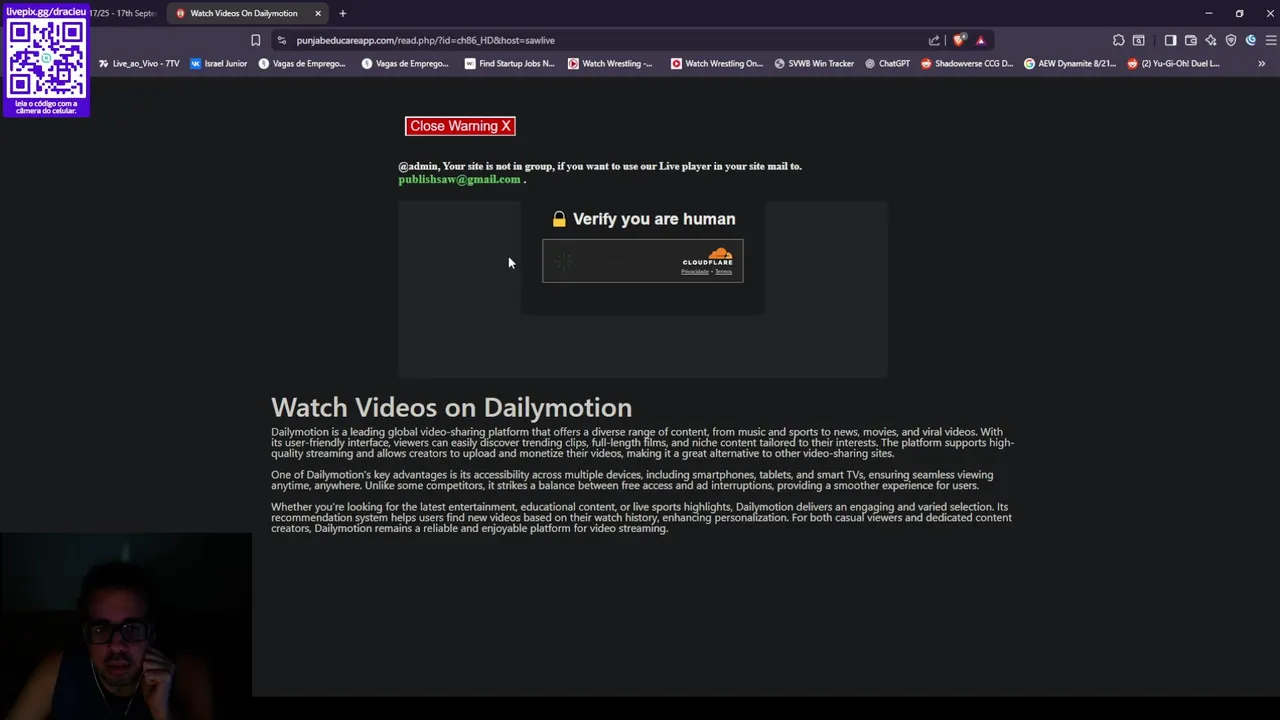Open the 'Israel Junior' bookmark
This screenshot has height=720, width=1280.
point(219,63)
